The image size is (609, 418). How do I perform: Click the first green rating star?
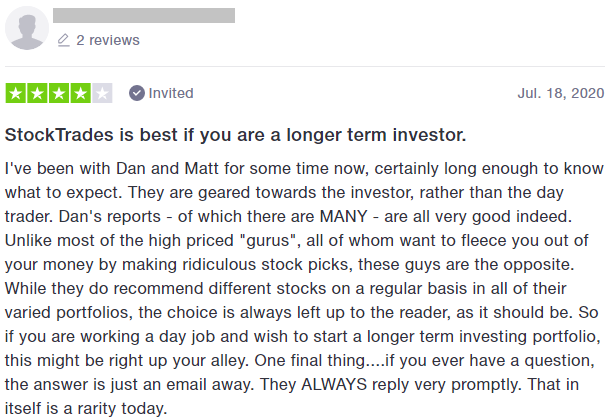click(17, 94)
